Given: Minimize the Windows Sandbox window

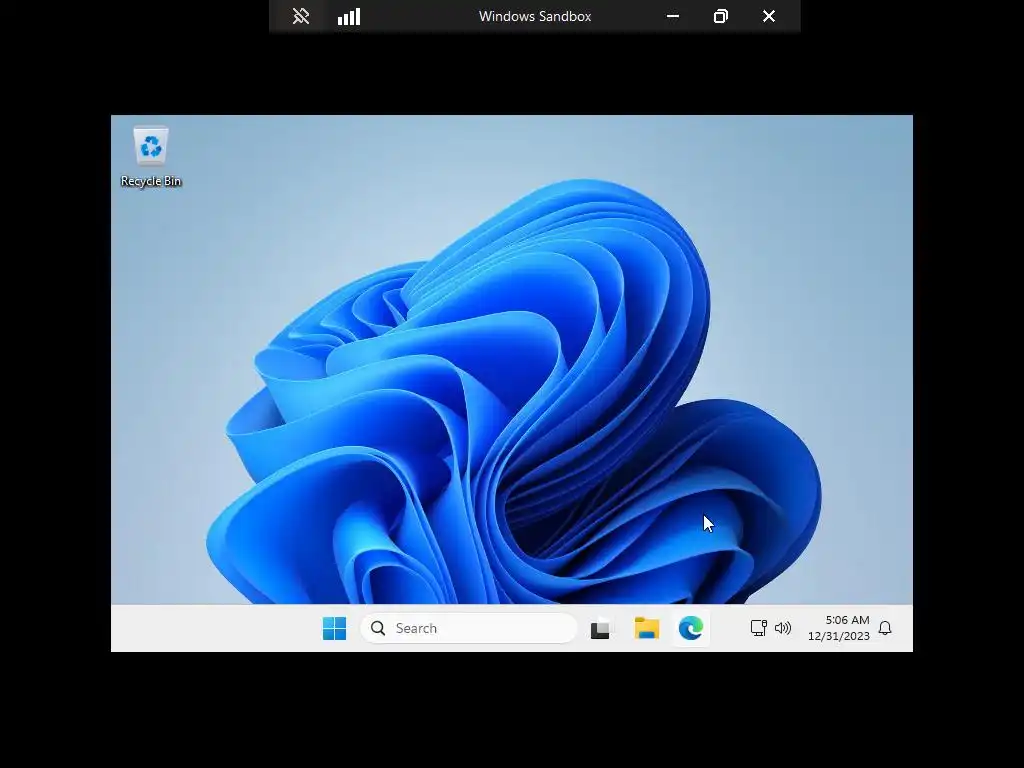Looking at the screenshot, I should pos(673,16).
